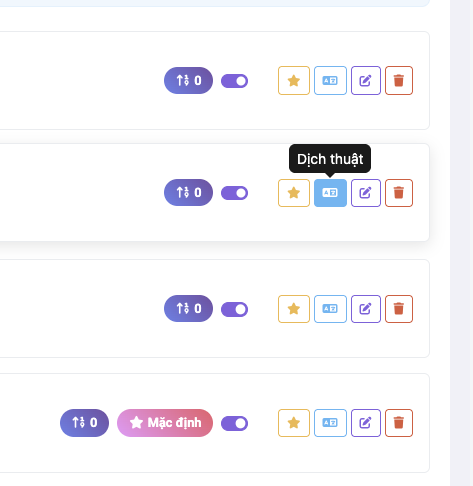
Task: Set second row as default using star
Action: tap(294, 193)
